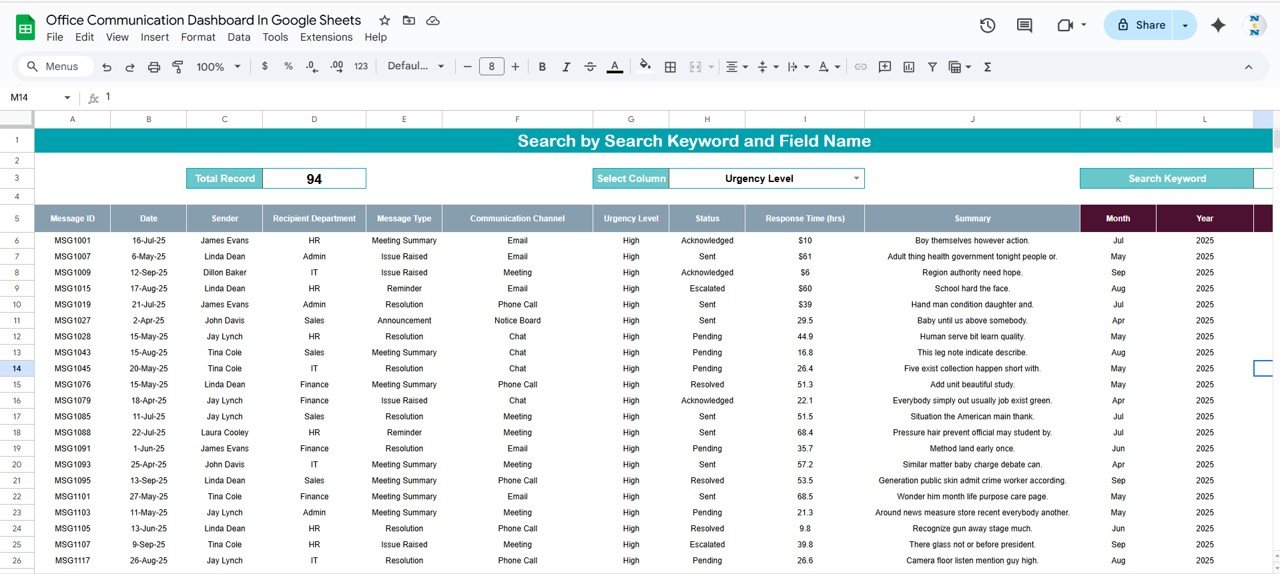Star this spreadsheet document

(x=385, y=21)
